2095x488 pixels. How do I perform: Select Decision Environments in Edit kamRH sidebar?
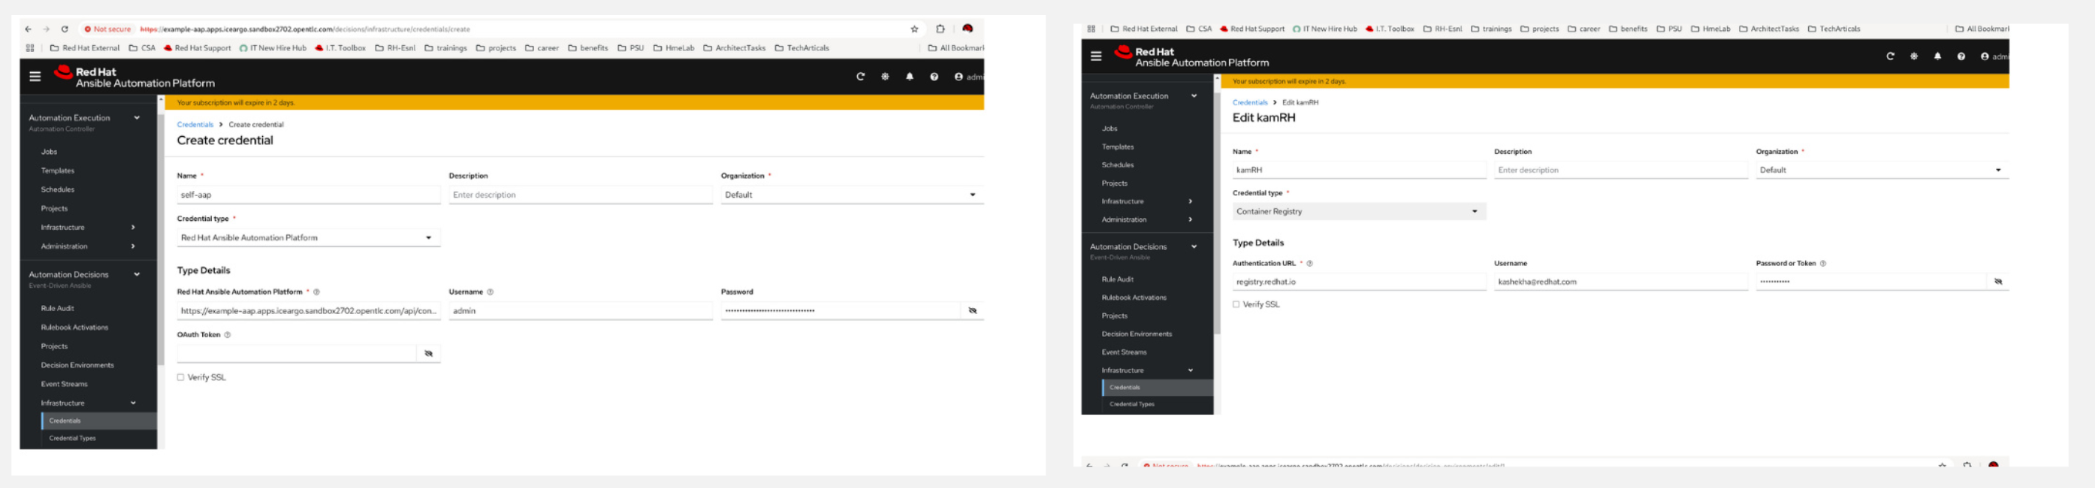coord(1136,334)
